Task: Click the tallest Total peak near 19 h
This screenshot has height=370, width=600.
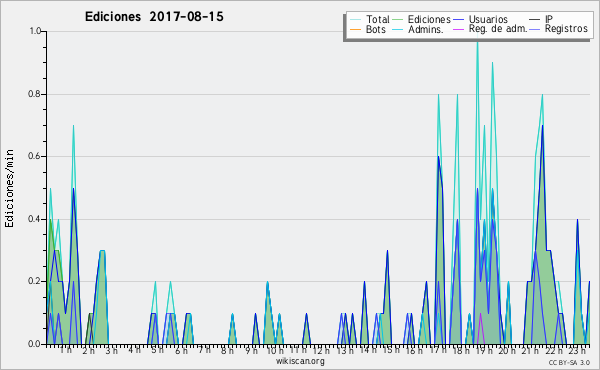Action: point(477,43)
